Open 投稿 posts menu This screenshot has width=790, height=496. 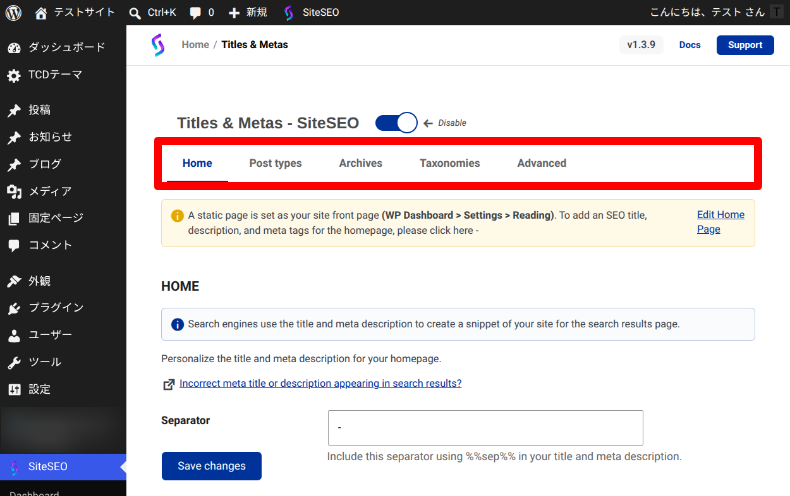pos(63,110)
